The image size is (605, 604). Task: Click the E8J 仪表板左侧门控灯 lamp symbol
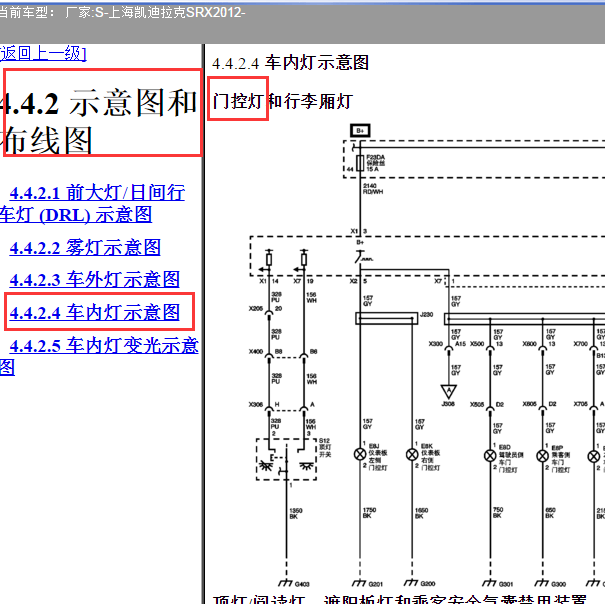(360, 454)
